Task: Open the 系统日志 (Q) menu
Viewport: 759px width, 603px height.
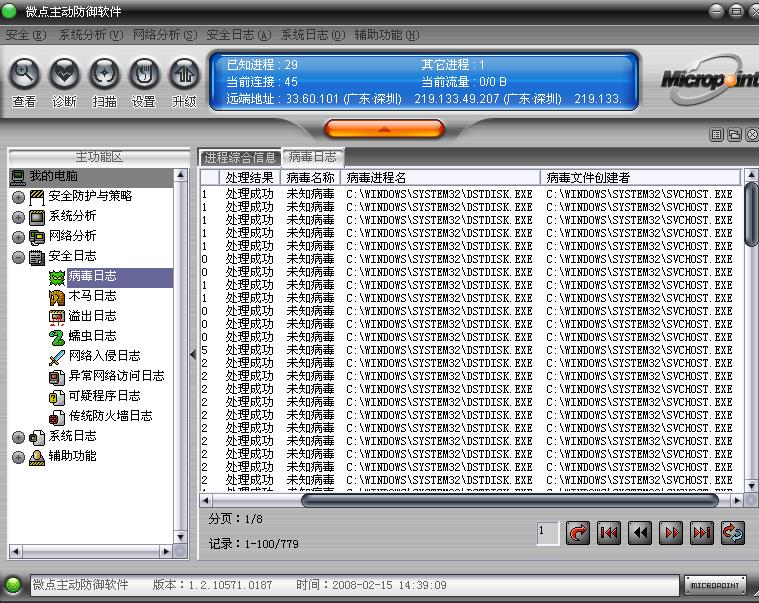Action: point(313,35)
